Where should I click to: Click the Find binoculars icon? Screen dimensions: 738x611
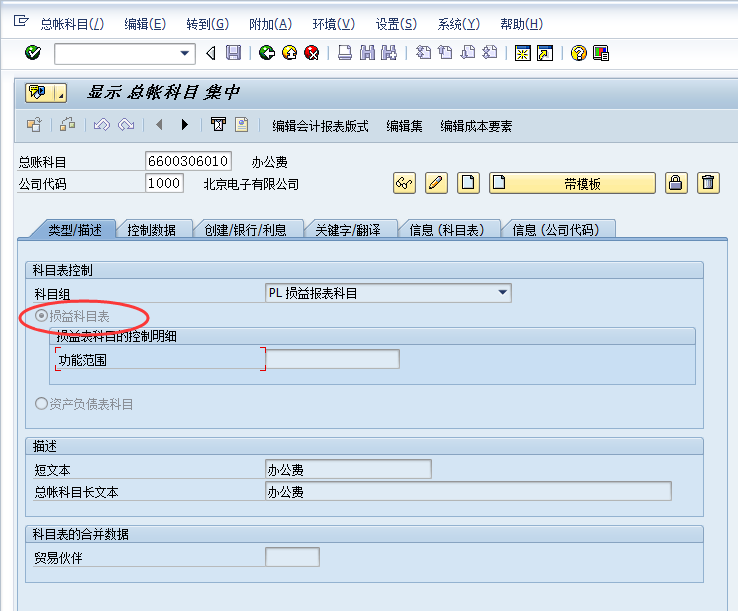pos(367,53)
